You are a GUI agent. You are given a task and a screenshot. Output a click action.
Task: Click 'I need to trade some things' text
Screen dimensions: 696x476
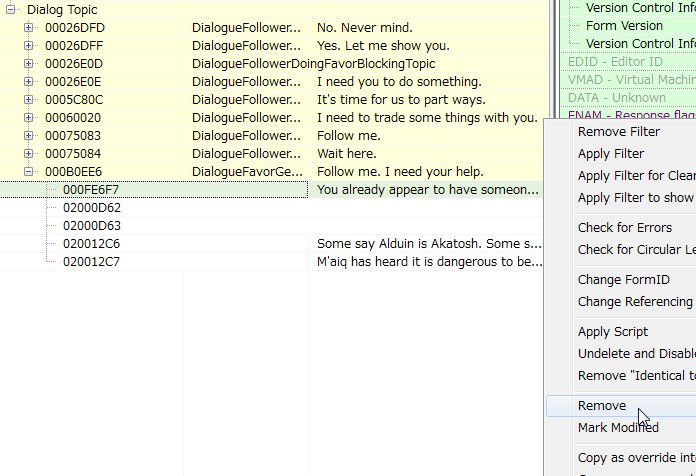(427, 118)
